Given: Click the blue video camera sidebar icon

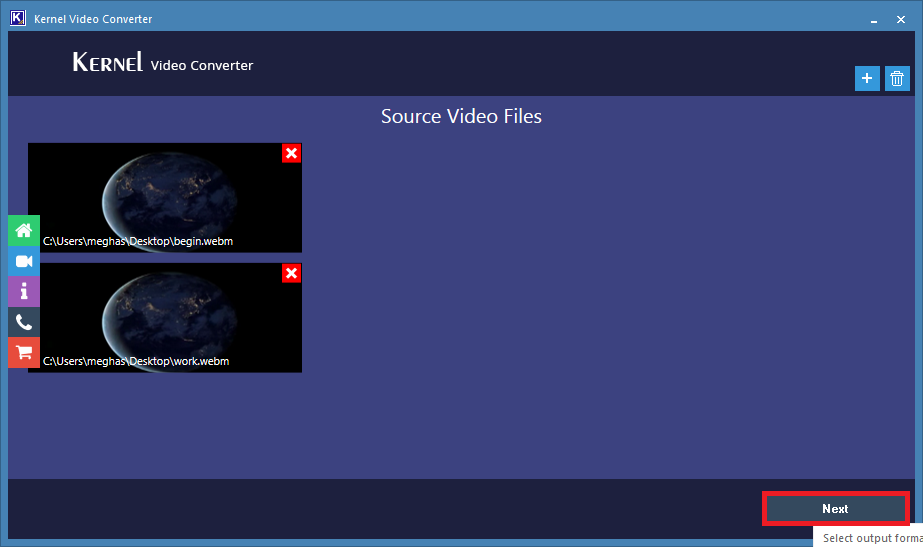Looking at the screenshot, I should 24,261.
